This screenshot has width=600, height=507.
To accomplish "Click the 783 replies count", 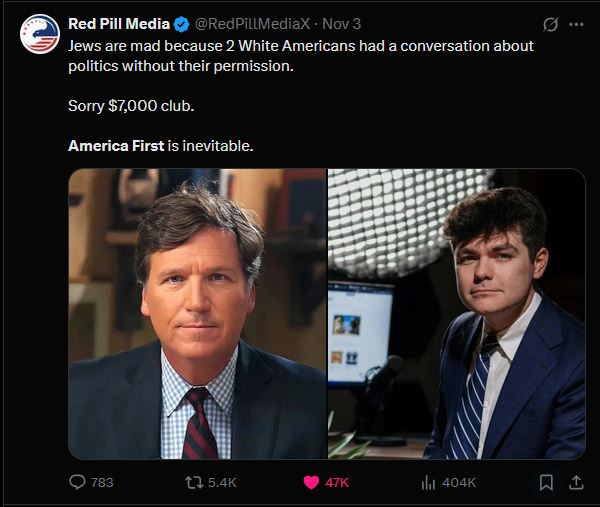I will pyautogui.click(x=102, y=482).
